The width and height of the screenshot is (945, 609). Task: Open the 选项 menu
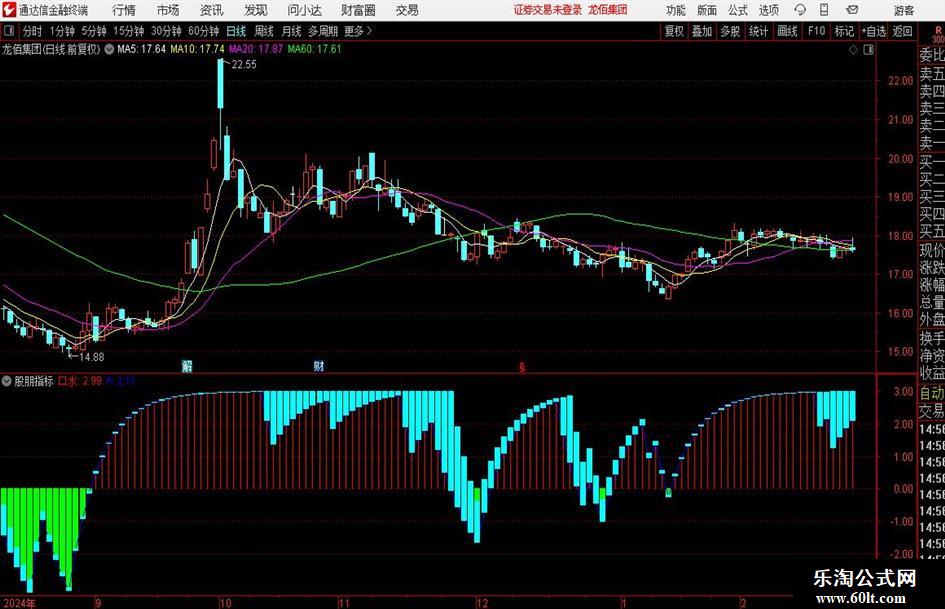pyautogui.click(x=768, y=10)
